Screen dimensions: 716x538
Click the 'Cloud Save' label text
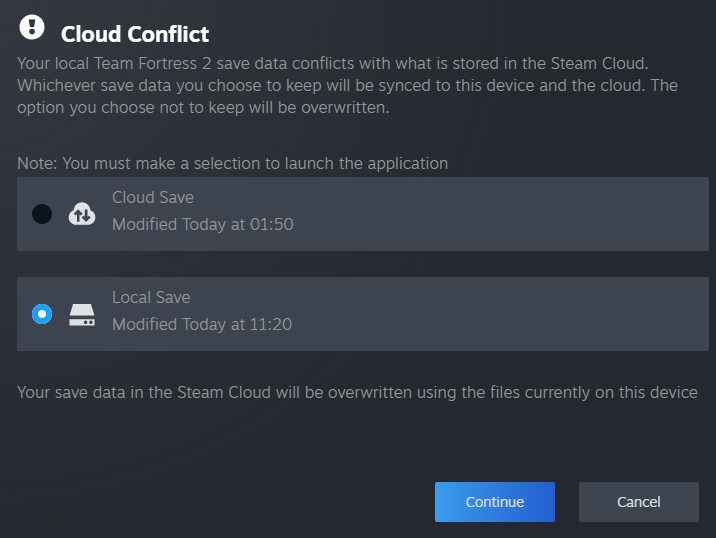pyautogui.click(x=153, y=197)
